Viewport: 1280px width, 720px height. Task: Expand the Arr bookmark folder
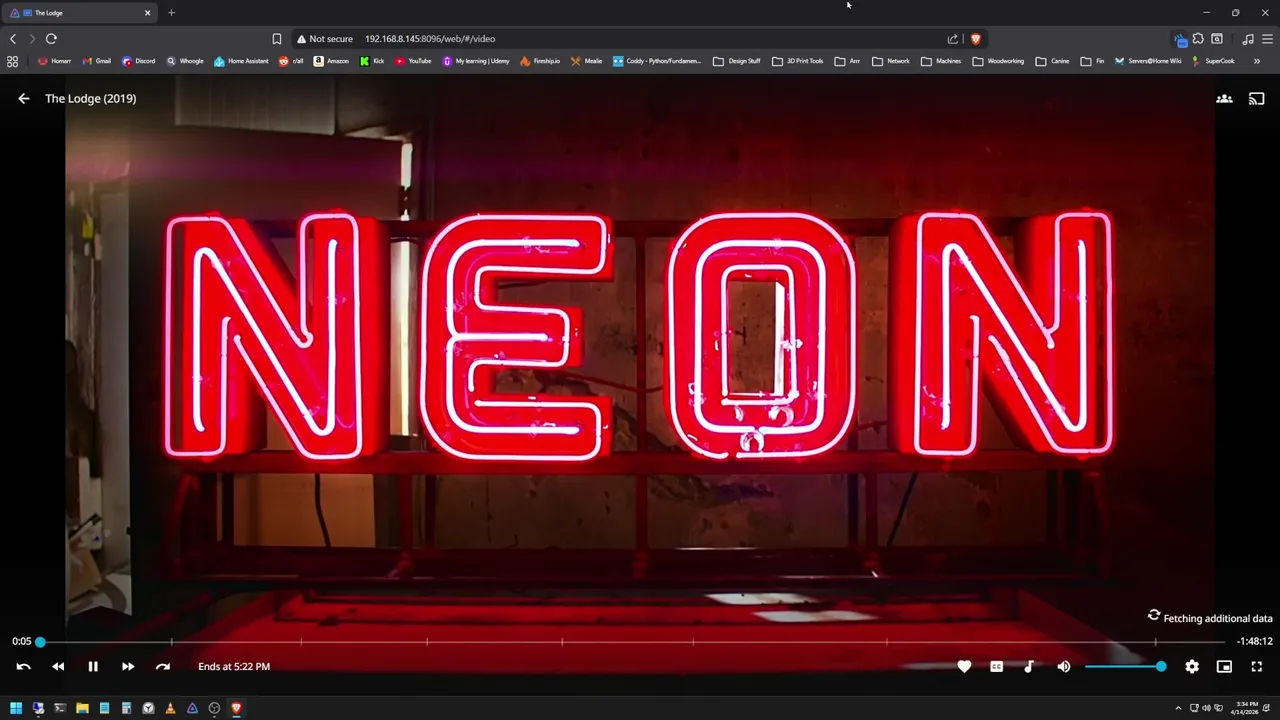click(848, 61)
